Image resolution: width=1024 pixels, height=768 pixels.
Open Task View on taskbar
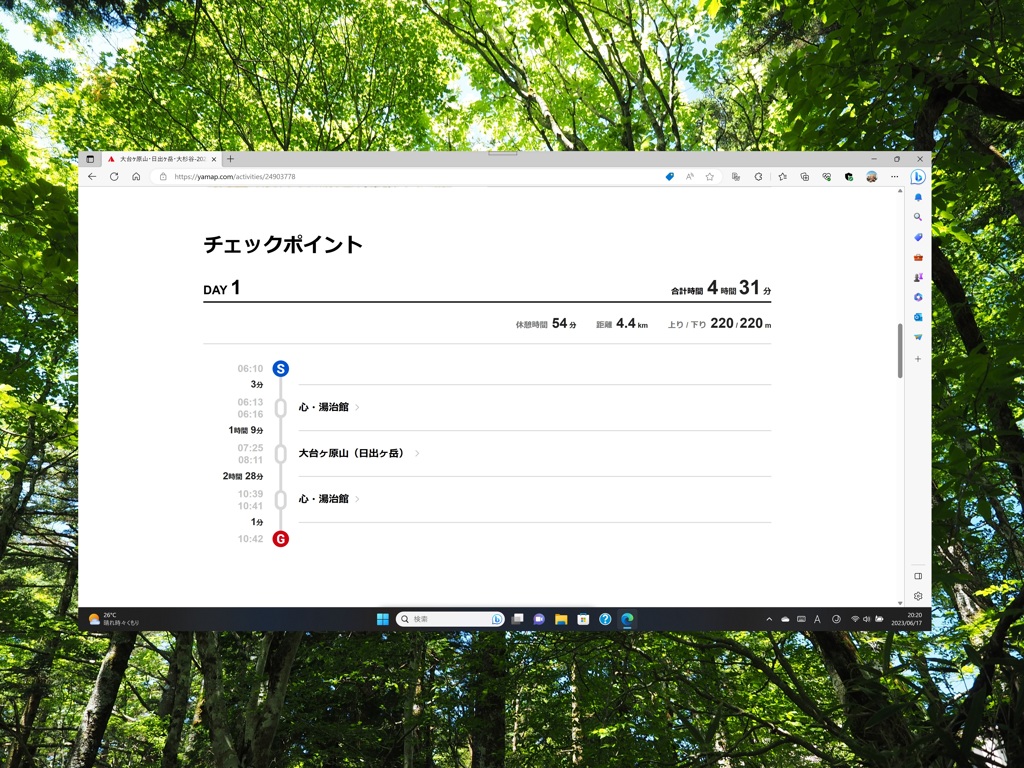[517, 619]
